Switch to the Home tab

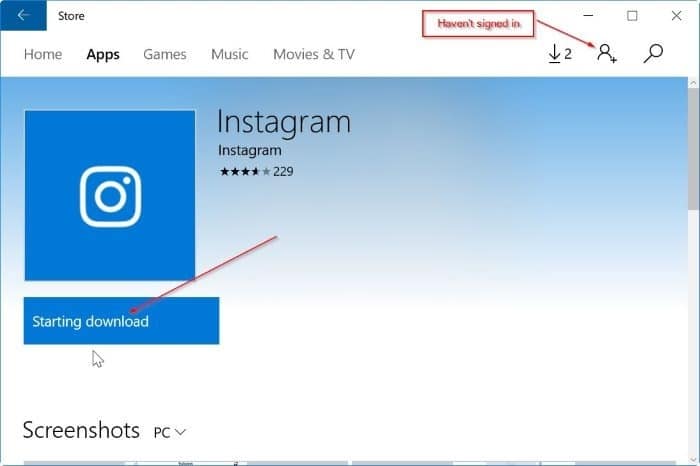pos(43,54)
